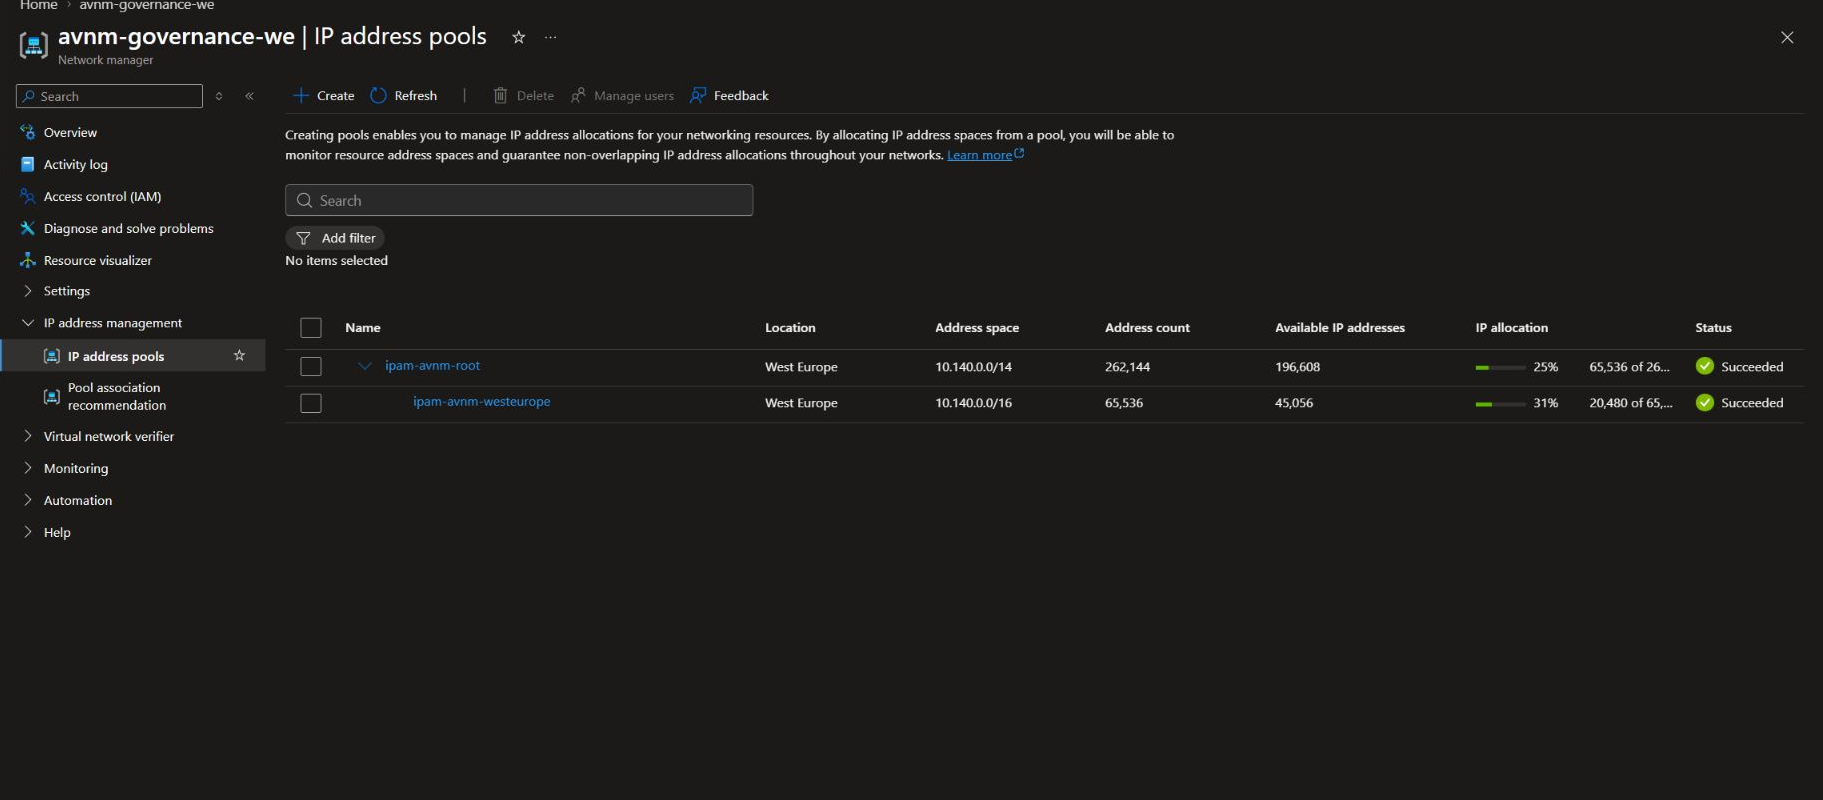Click the 25% allocation progress bar
This screenshot has height=800, width=1823.
coord(1500,368)
